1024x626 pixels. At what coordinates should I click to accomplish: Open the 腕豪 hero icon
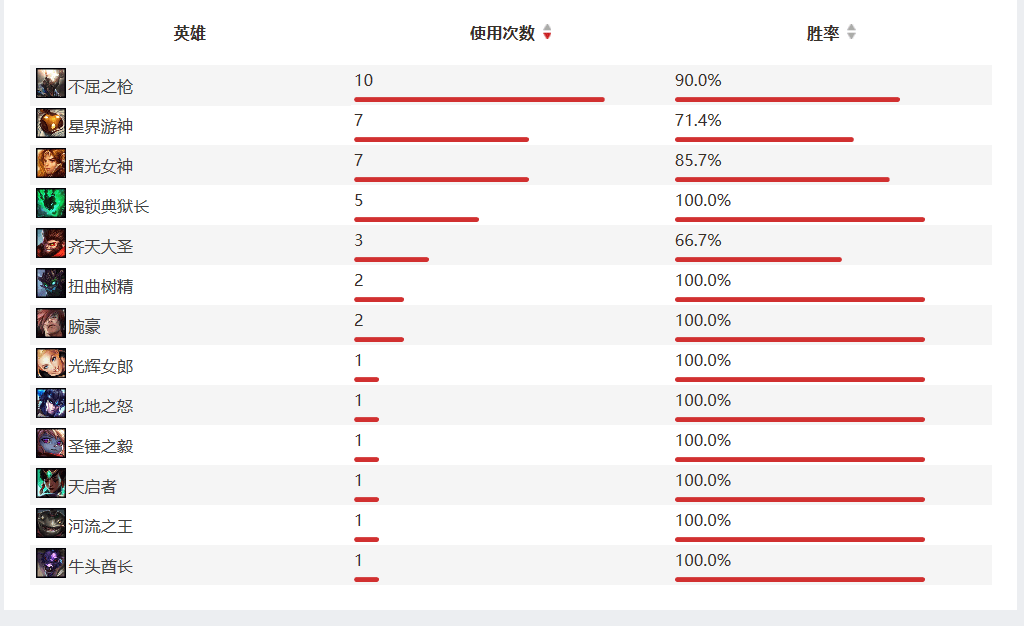pyautogui.click(x=51, y=323)
